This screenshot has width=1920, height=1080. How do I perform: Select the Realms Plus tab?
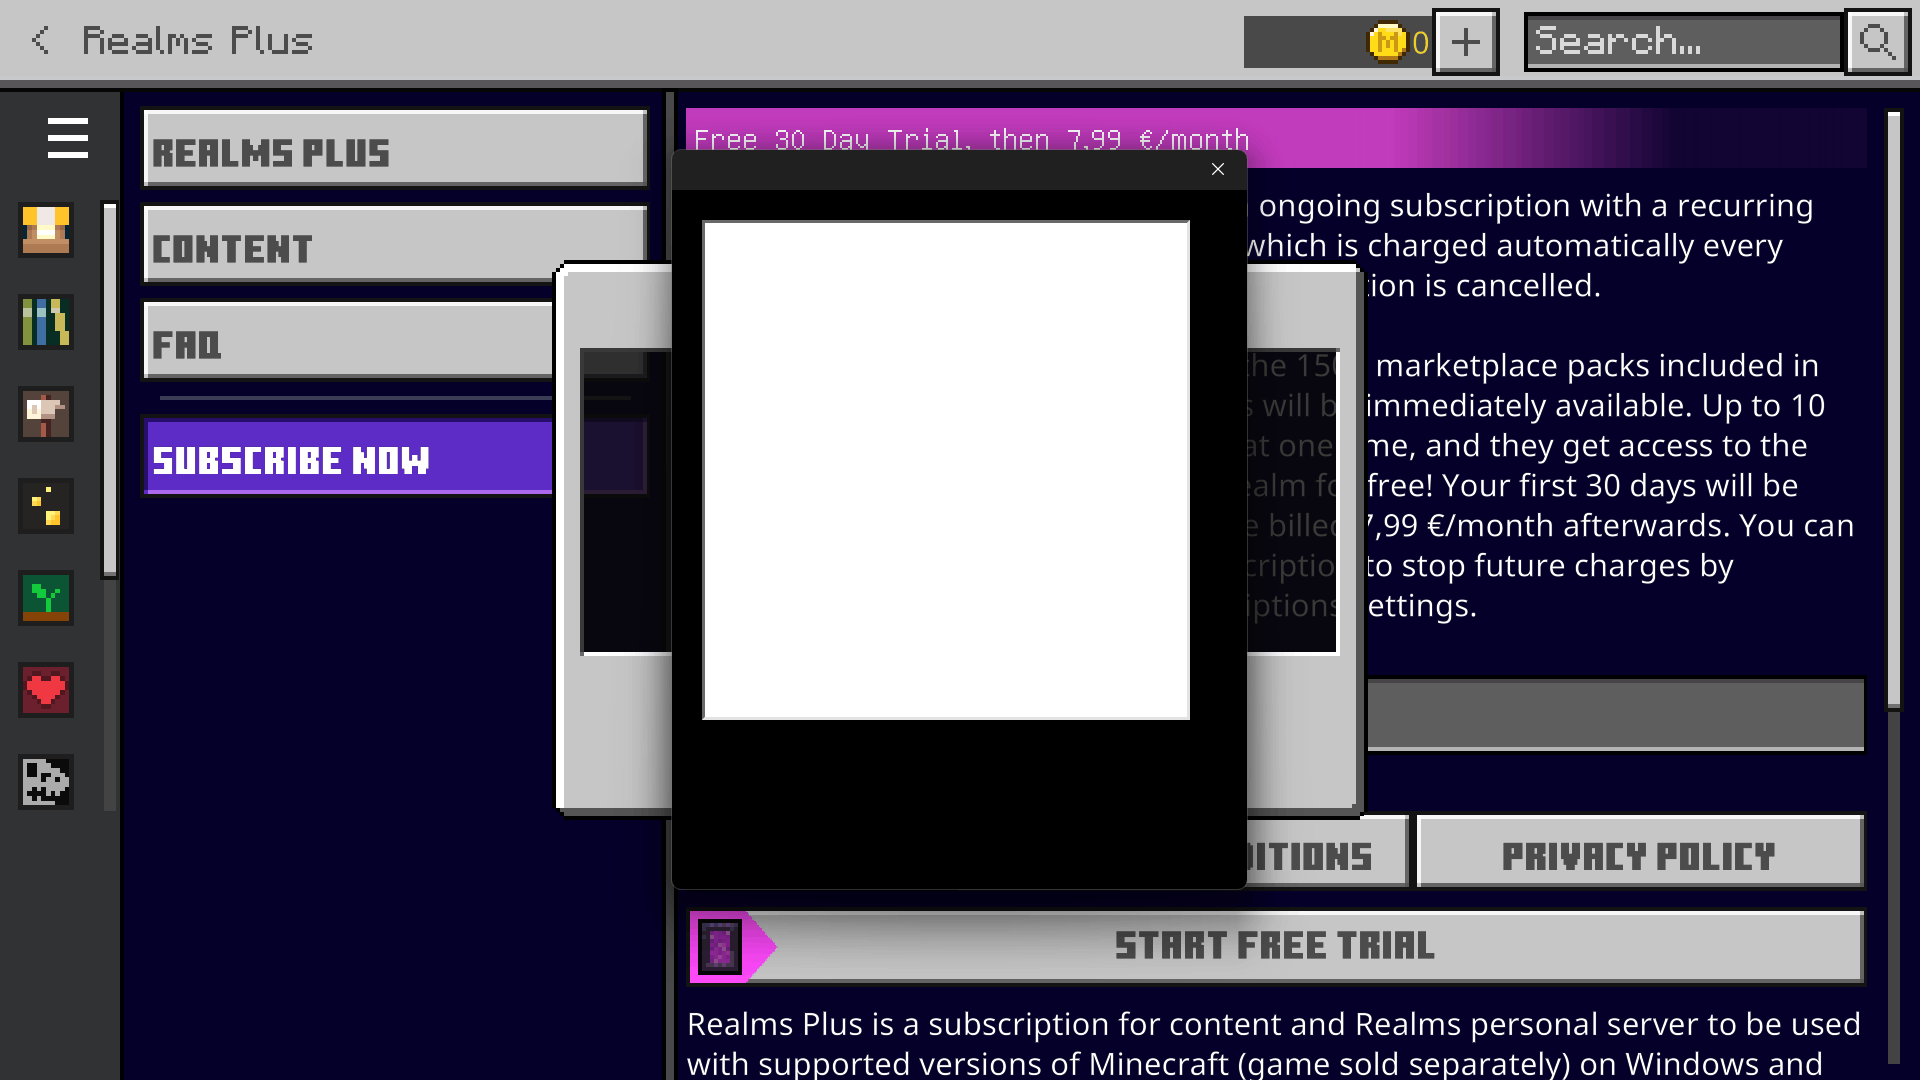[395, 150]
